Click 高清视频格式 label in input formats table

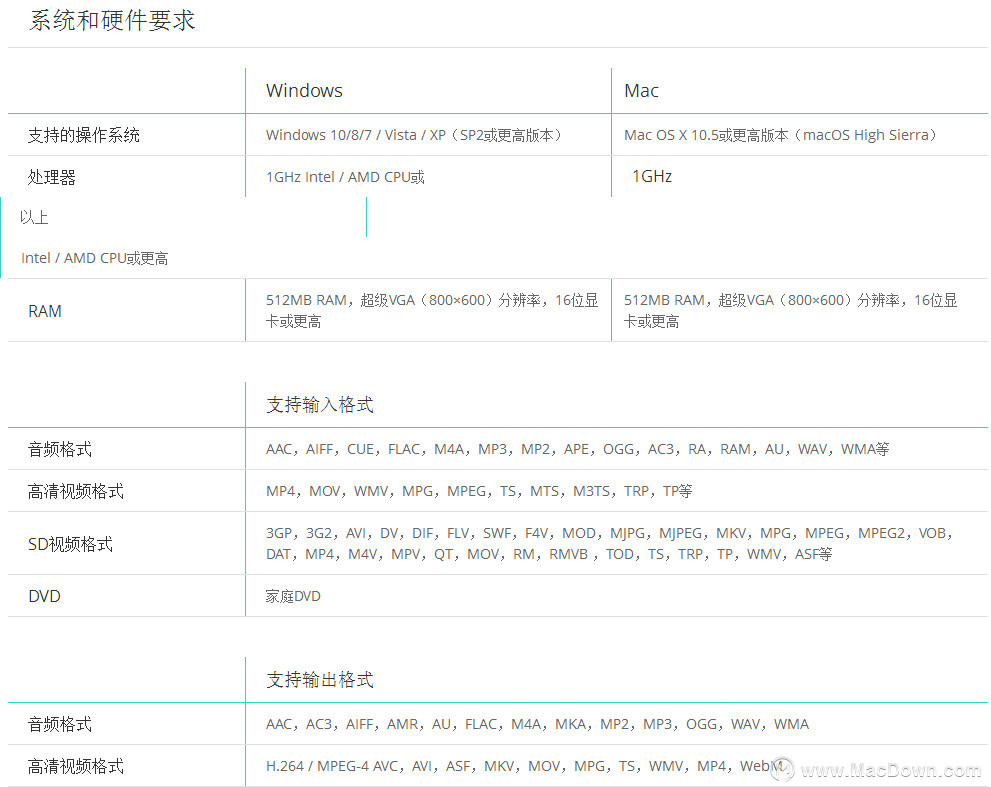pyautogui.click(x=76, y=491)
